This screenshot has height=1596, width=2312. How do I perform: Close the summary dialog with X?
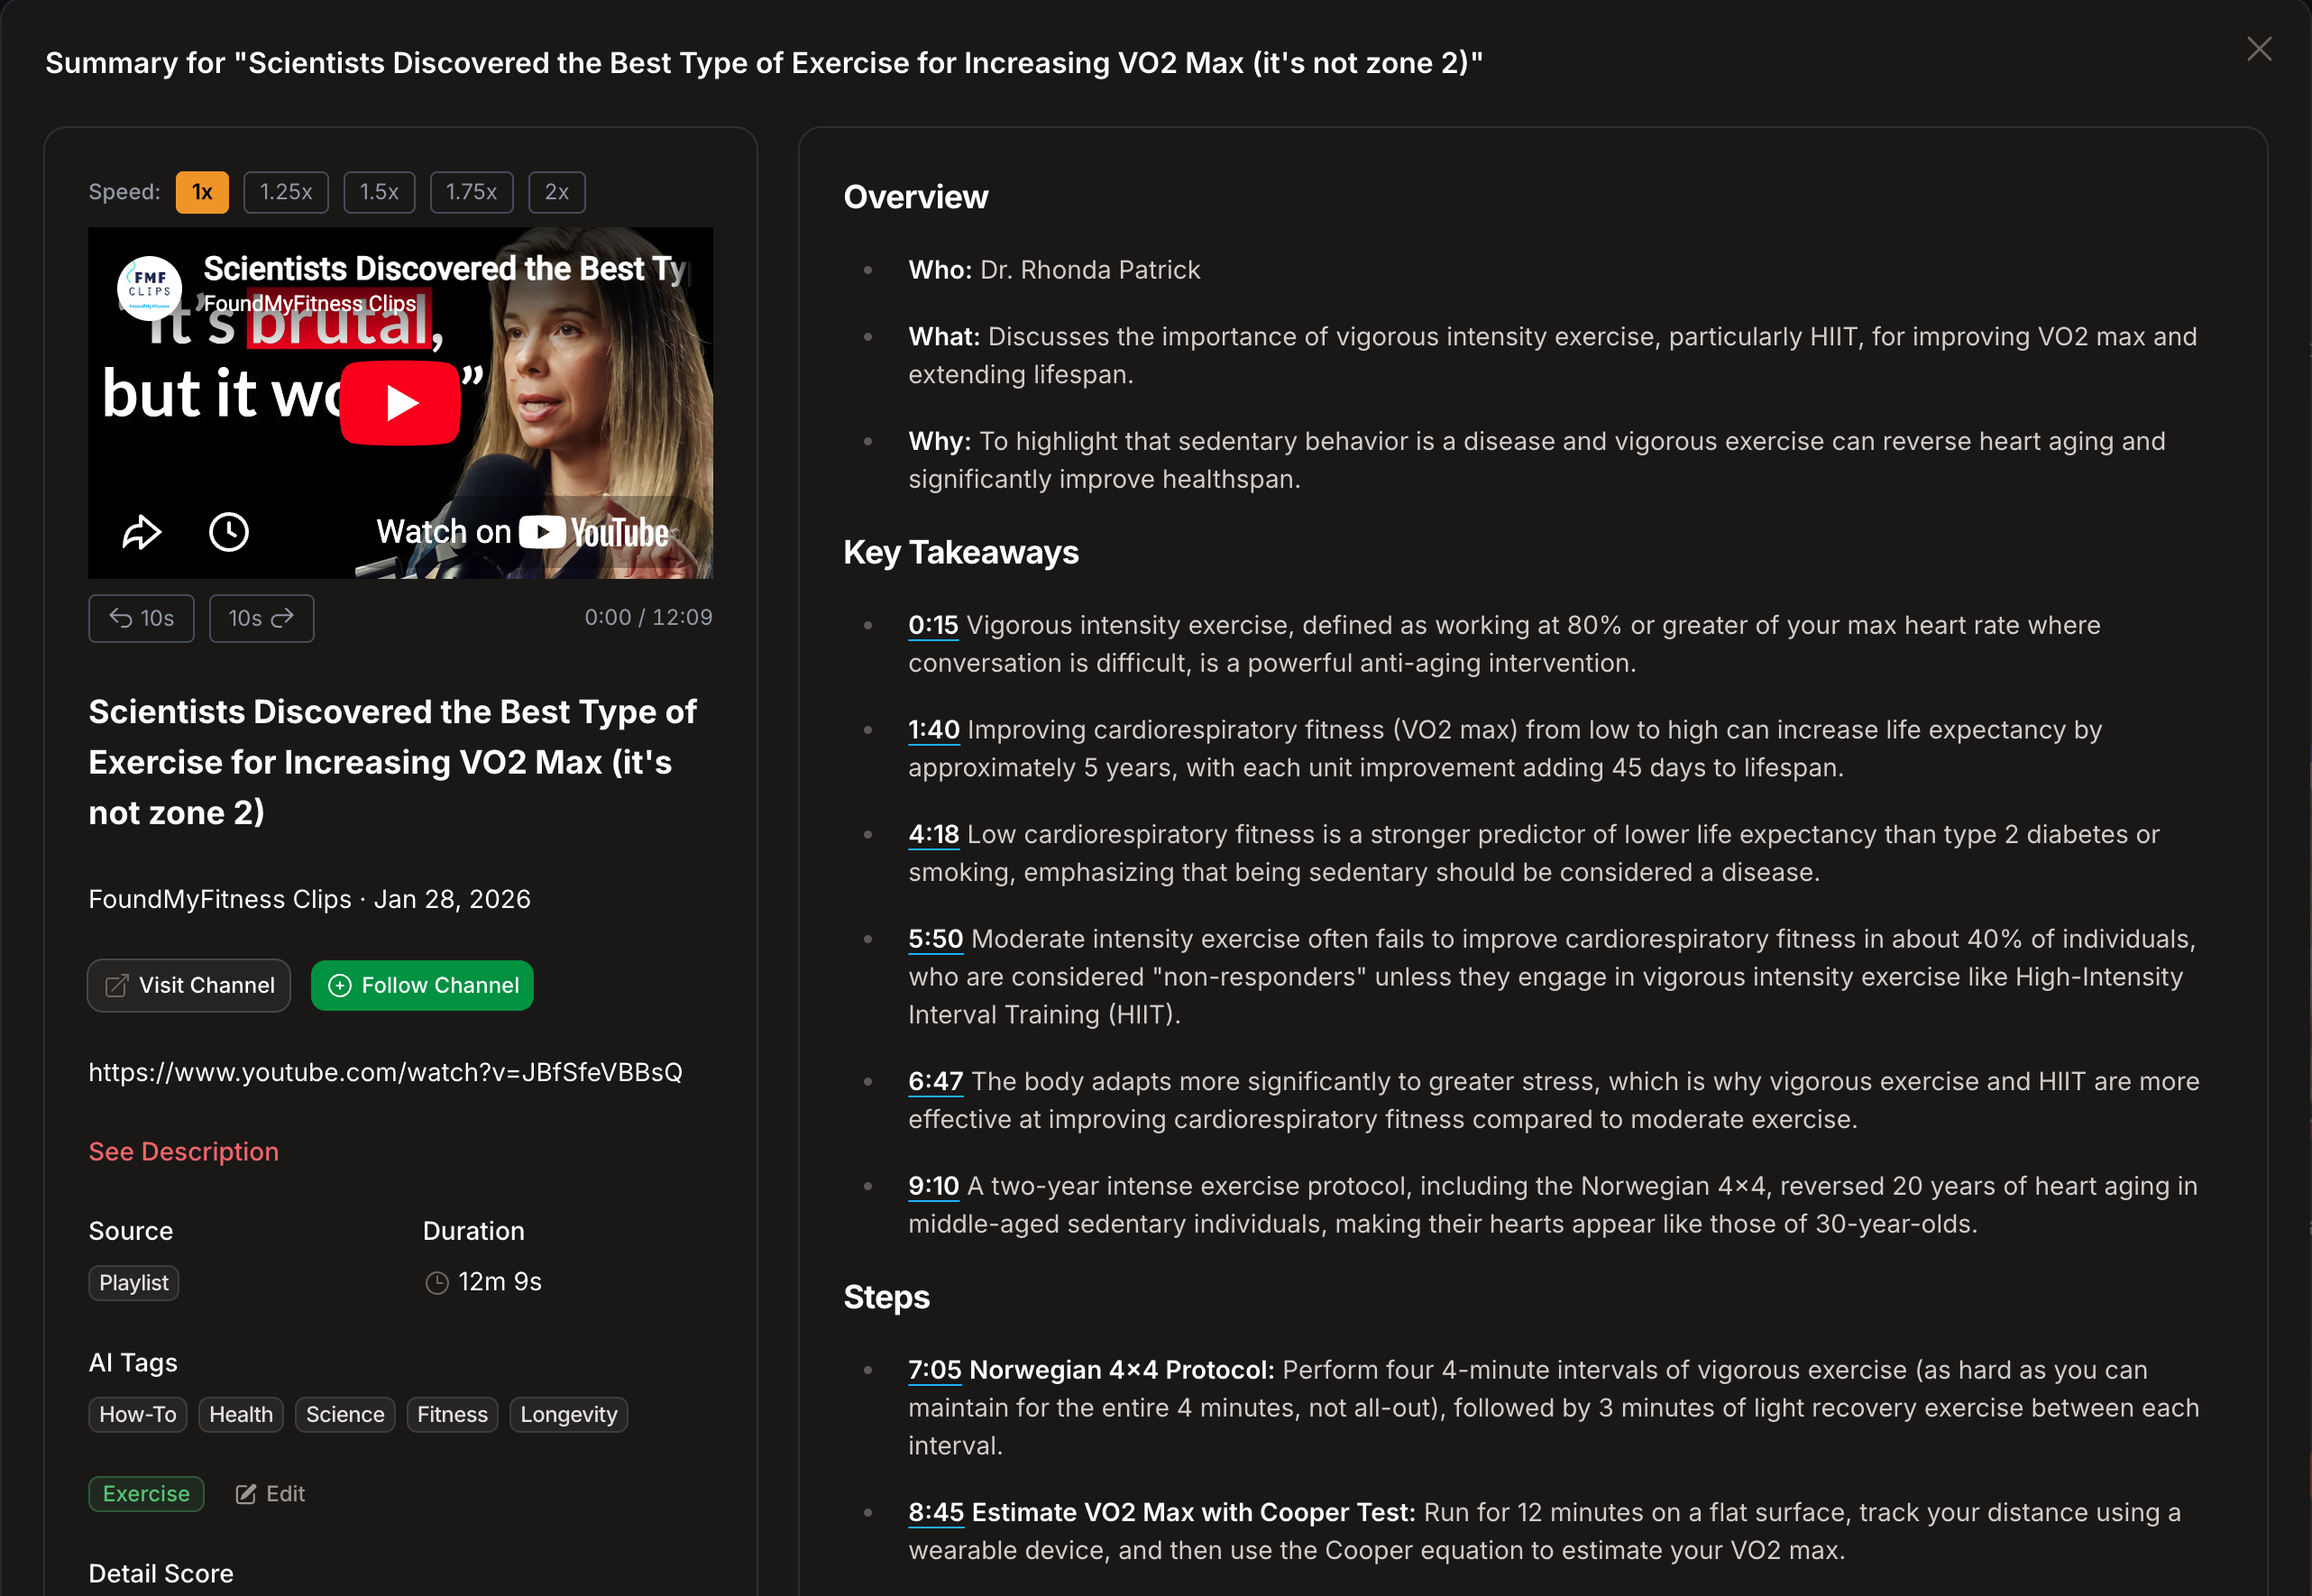tap(2259, 49)
